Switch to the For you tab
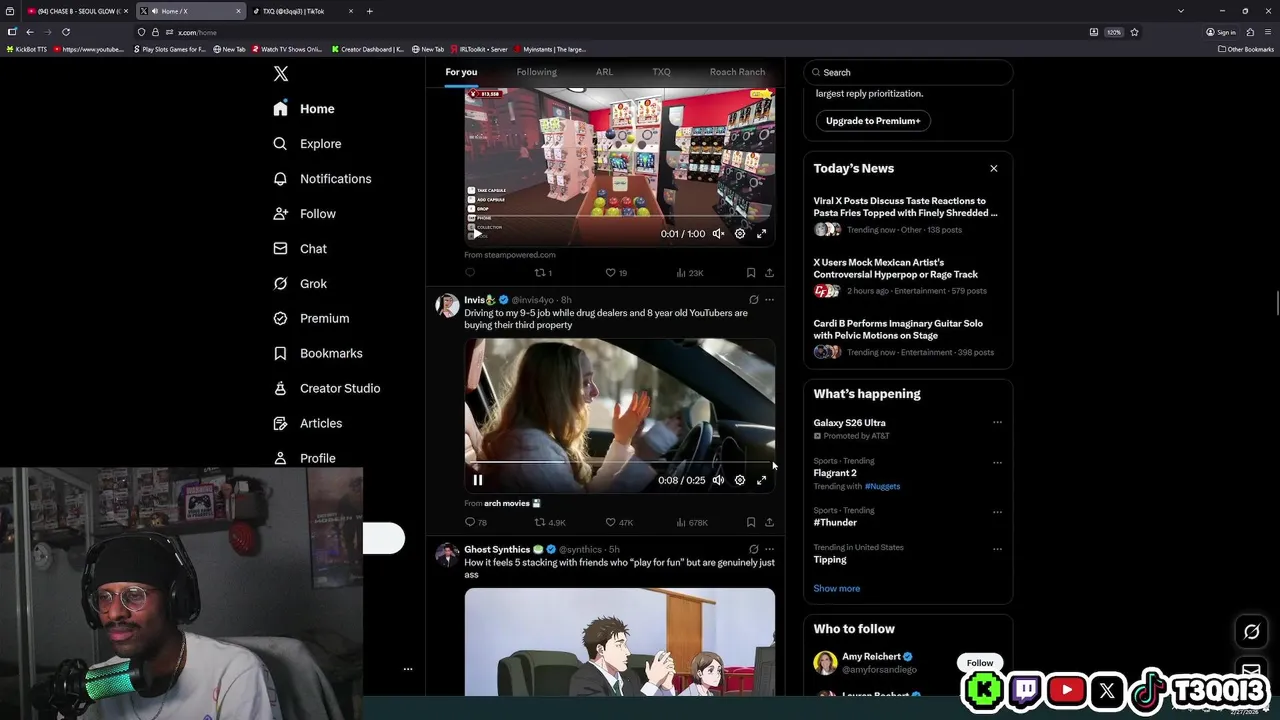Screen dimensions: 1280x720 461,72
